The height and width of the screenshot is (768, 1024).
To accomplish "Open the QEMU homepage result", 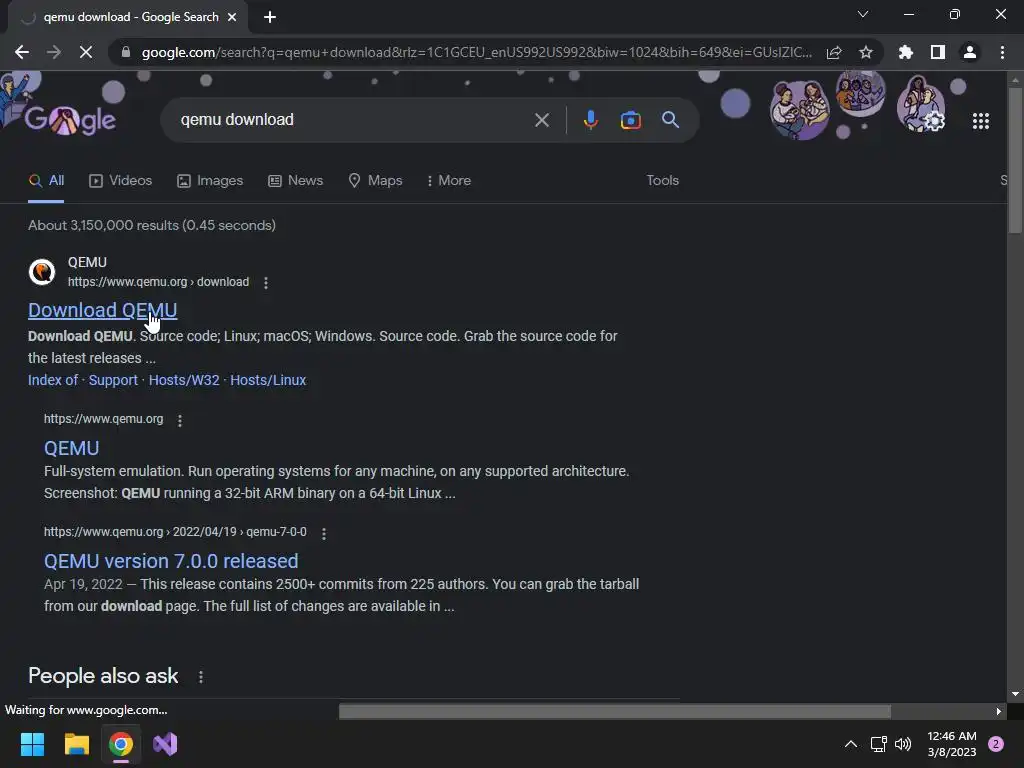I will point(71,449).
